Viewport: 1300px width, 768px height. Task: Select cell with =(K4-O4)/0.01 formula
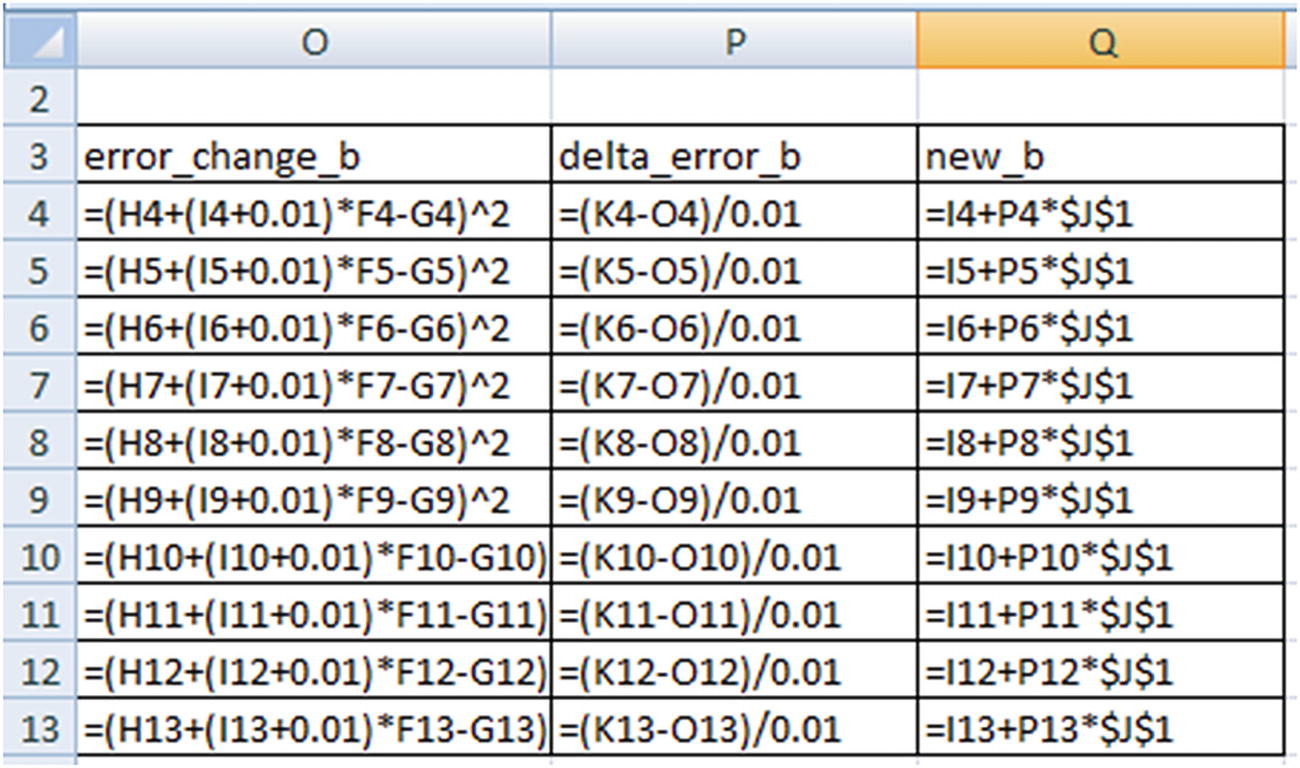click(x=733, y=214)
